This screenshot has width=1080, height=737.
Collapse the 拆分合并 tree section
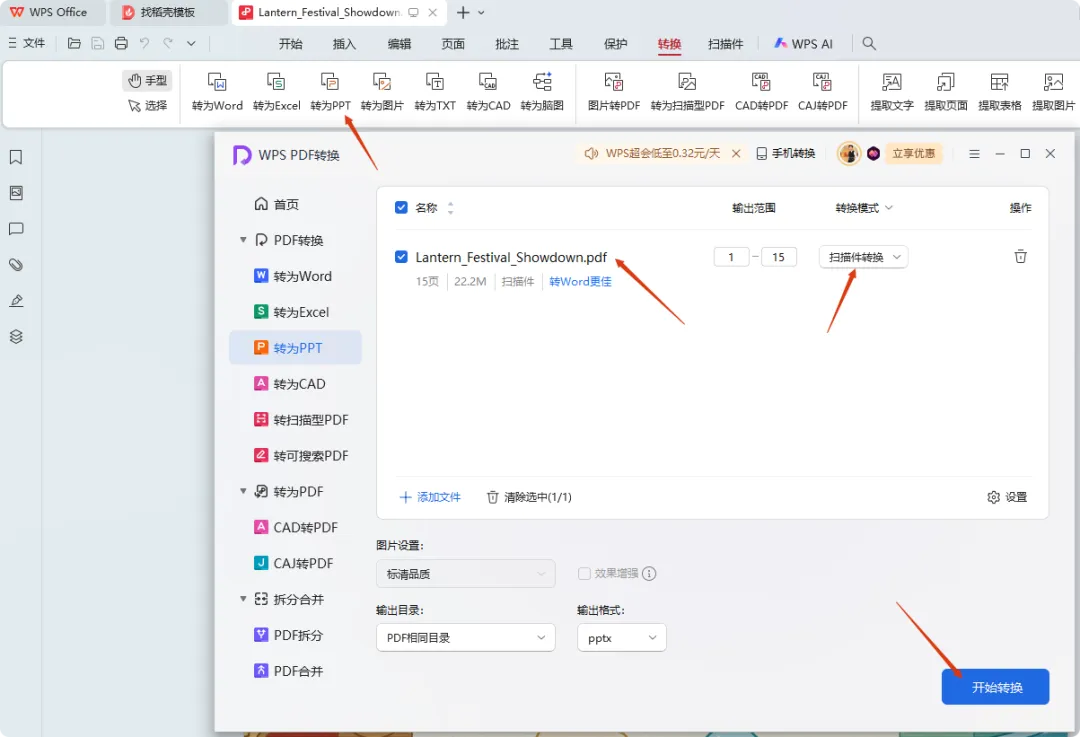tap(243, 599)
